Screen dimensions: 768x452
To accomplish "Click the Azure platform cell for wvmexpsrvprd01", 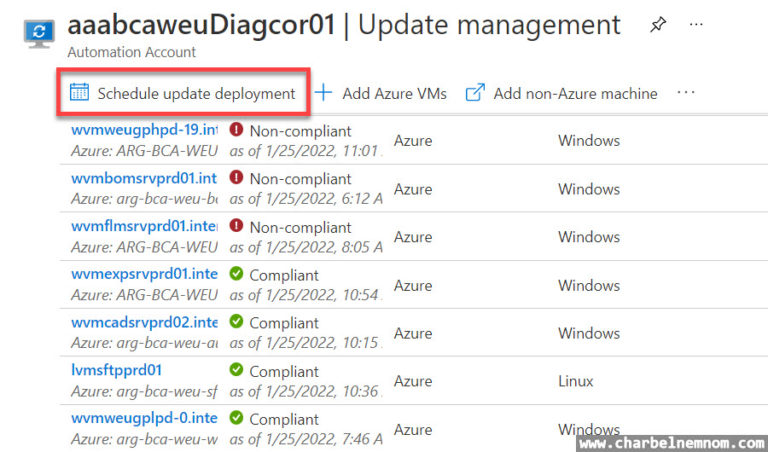I will pyautogui.click(x=413, y=285).
